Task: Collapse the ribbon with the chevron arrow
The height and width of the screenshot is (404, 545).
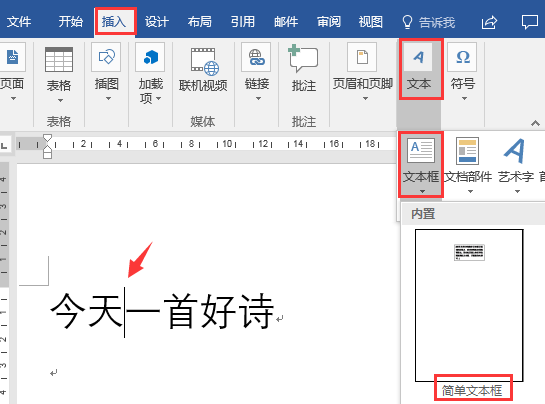Action: point(535,123)
